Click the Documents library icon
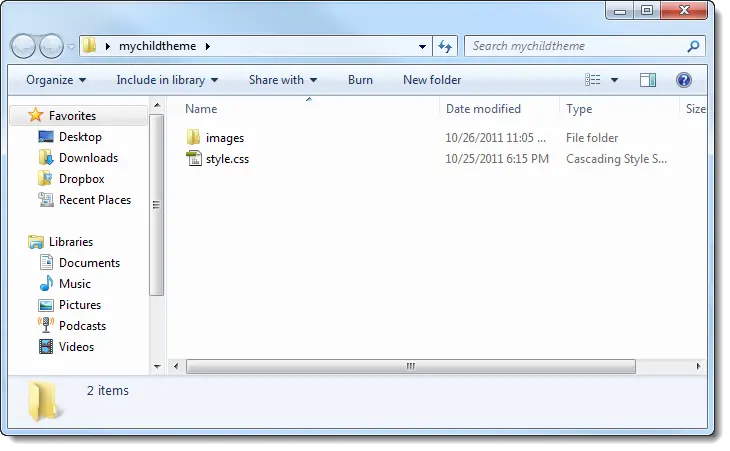Image resolution: width=730 pixels, height=451 pixels. pos(46,263)
